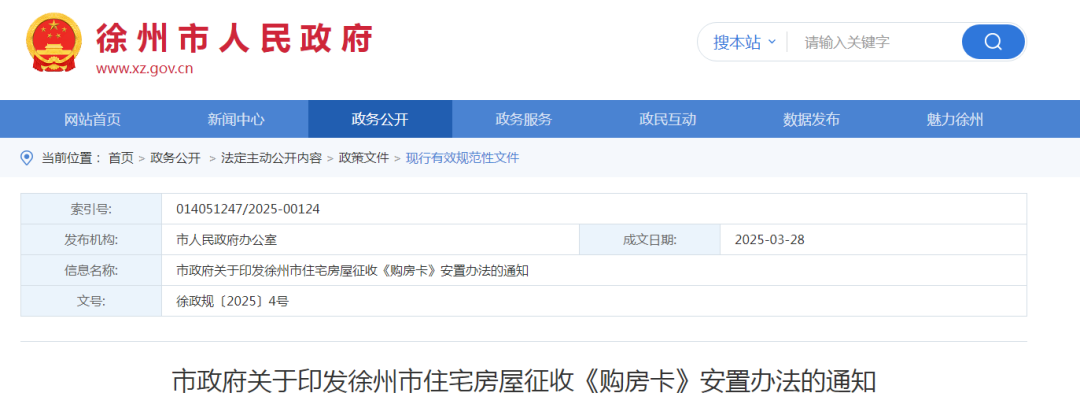The width and height of the screenshot is (1080, 404).
Task: Open the 政民互动 nav tab
Action: (x=667, y=119)
